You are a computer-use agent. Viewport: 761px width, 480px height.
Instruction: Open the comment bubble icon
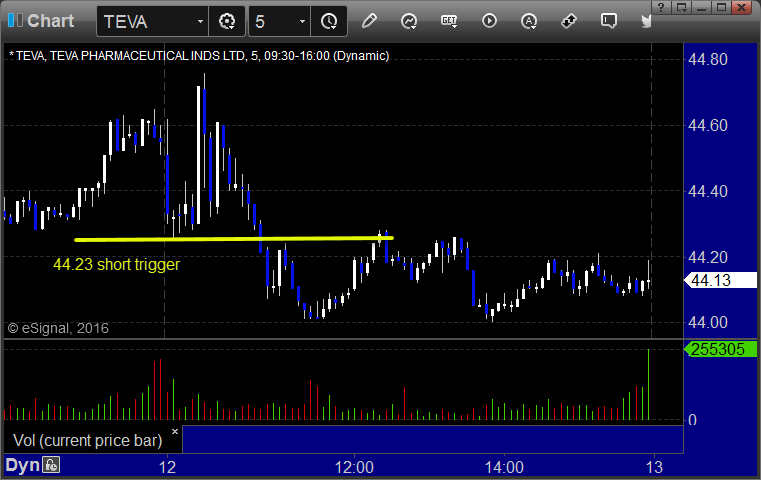(x=608, y=20)
